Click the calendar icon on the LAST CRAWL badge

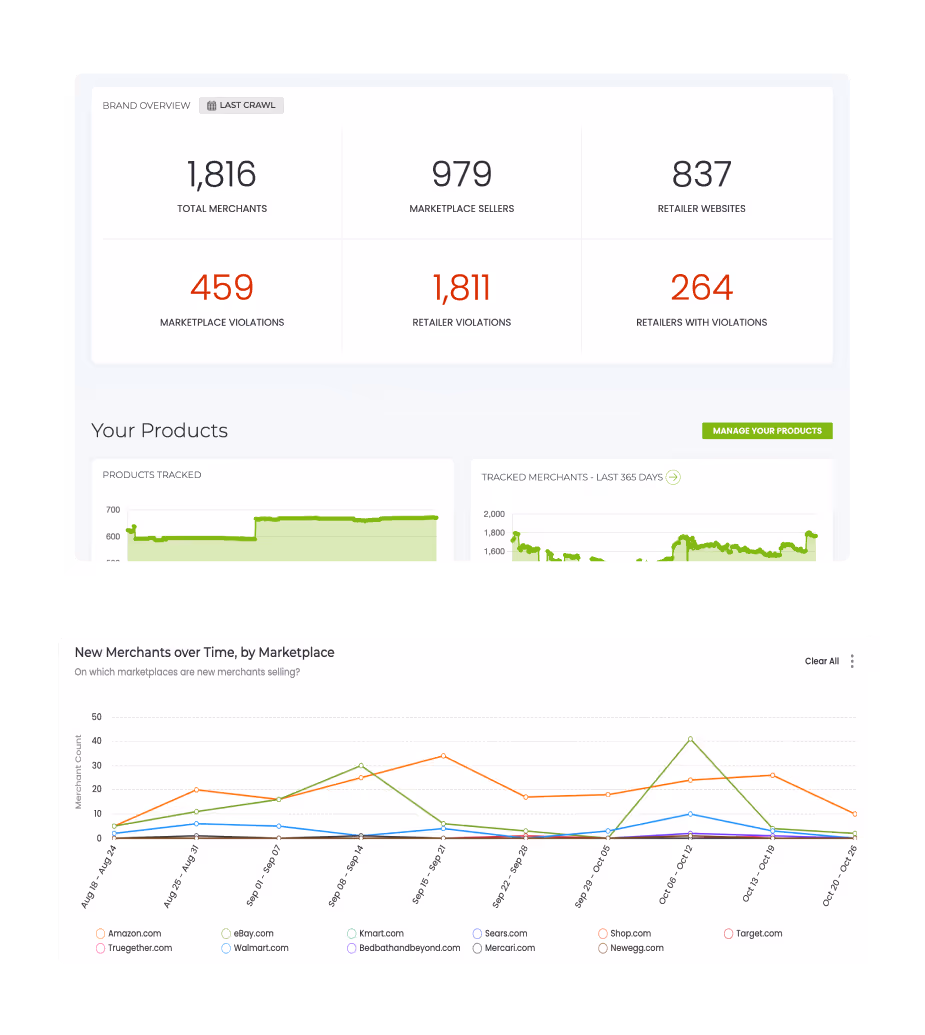(210, 105)
